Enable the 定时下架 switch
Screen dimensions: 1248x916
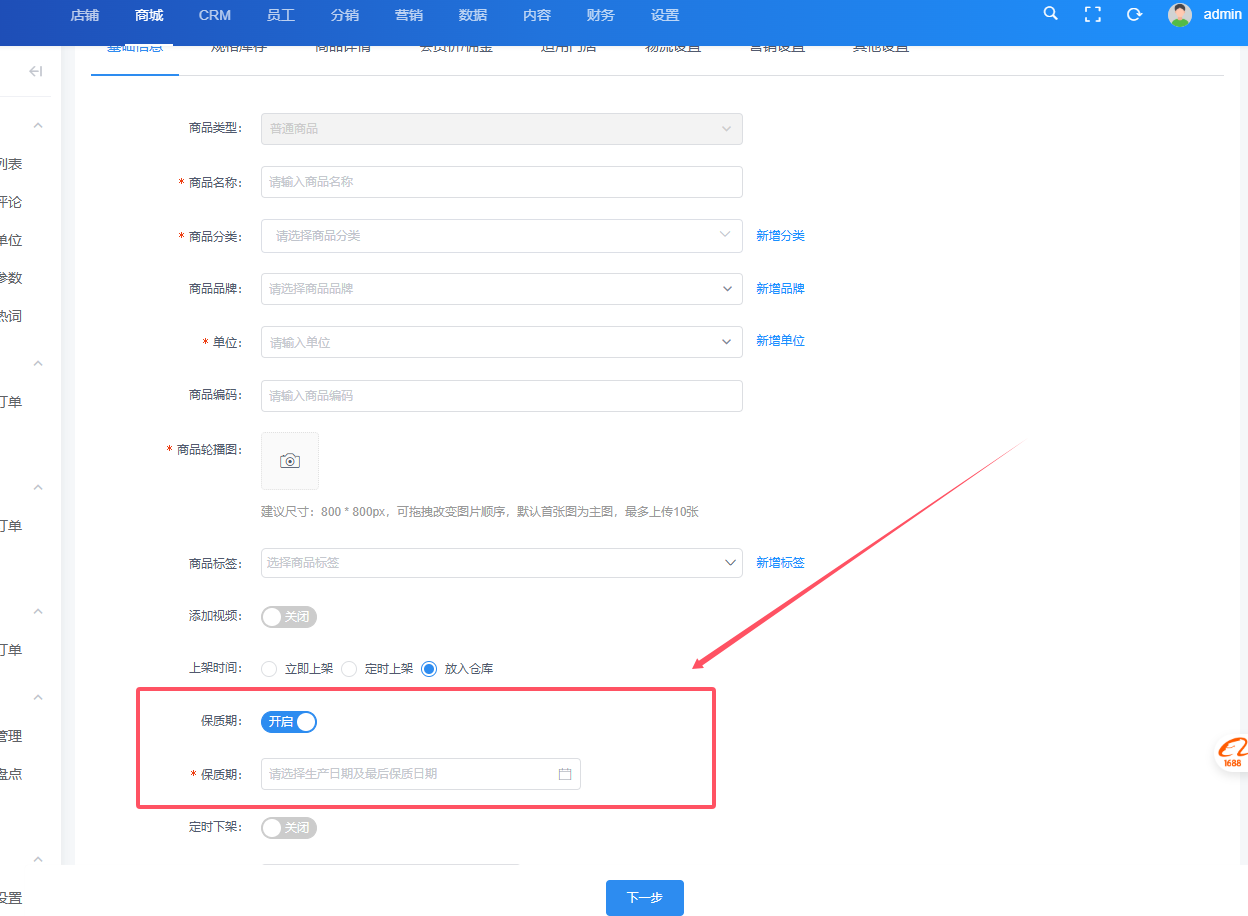289,828
